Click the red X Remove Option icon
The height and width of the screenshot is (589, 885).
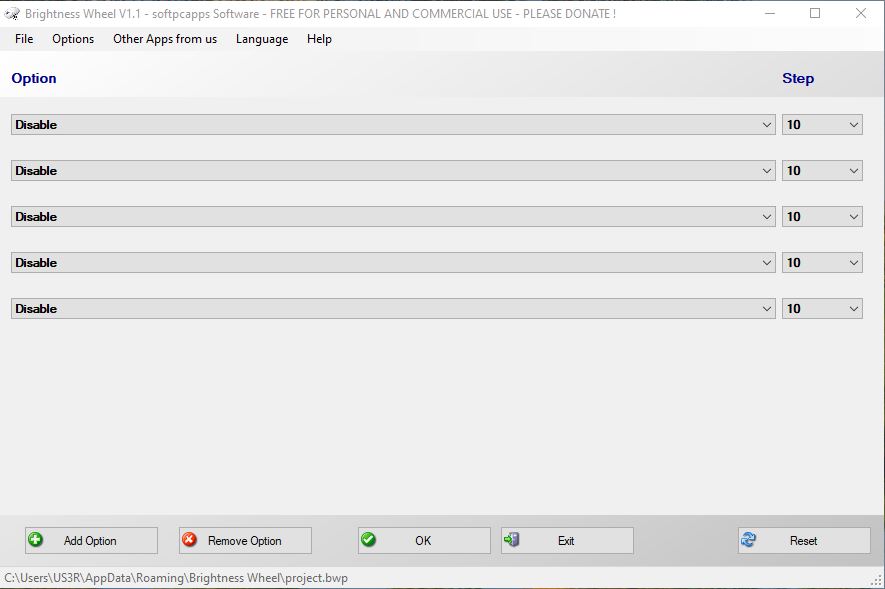pos(189,540)
